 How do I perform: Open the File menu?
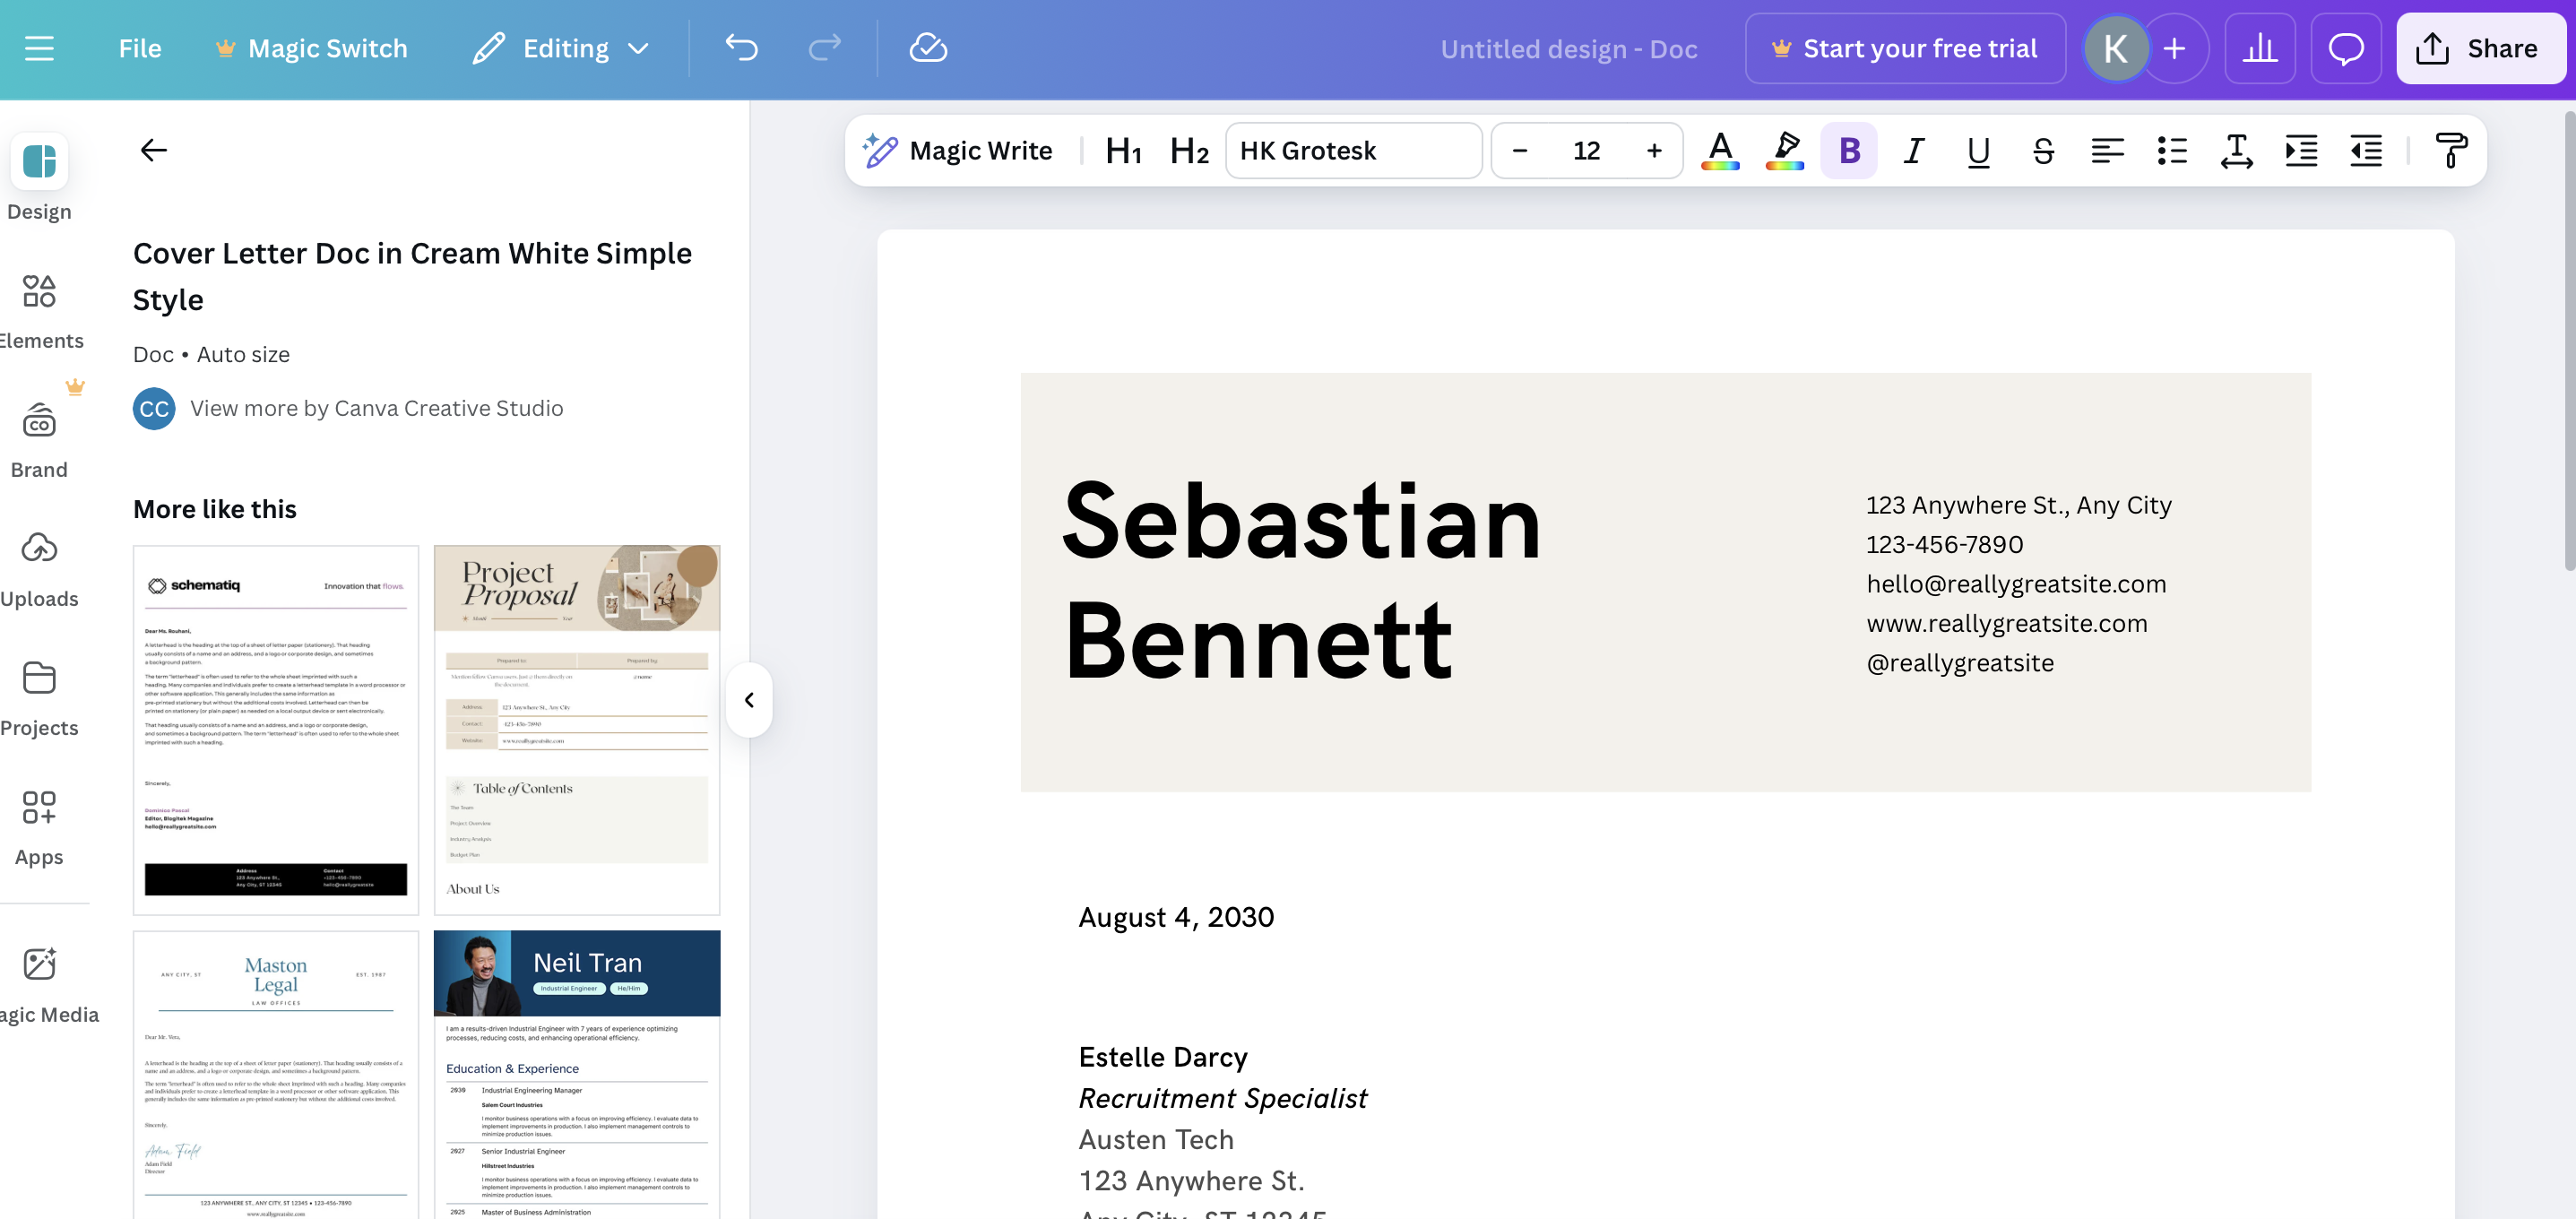(x=139, y=47)
